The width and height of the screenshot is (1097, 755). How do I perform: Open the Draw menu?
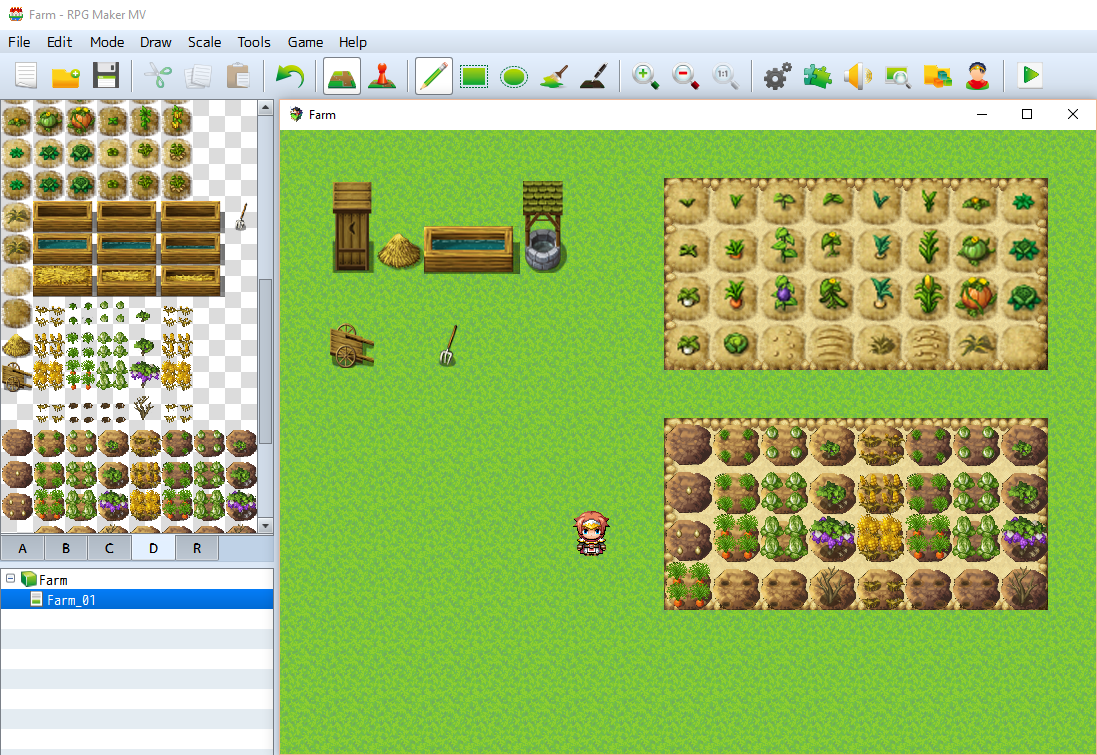point(155,42)
